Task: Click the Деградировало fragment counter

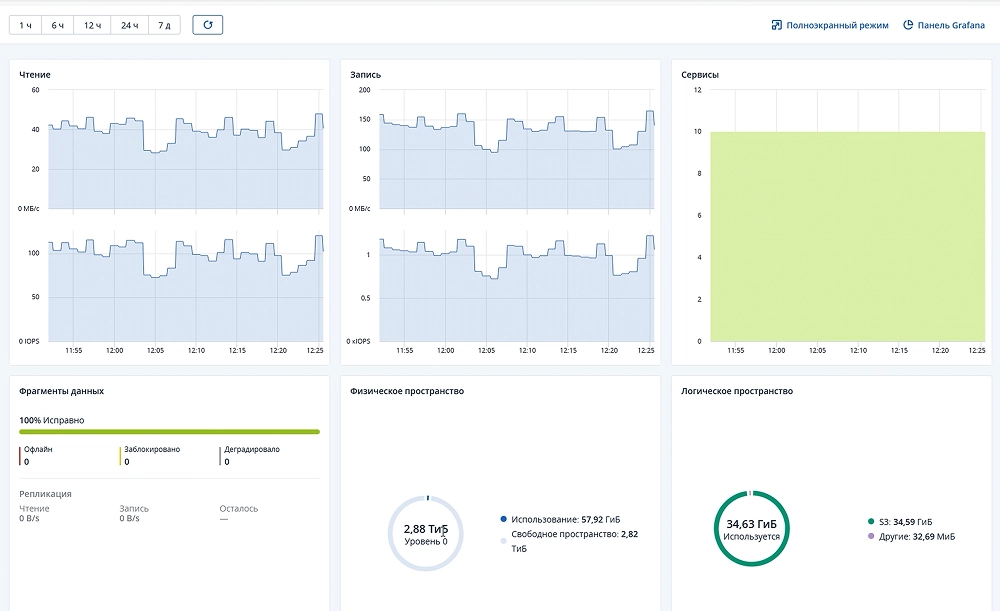Action: pyautogui.click(x=250, y=456)
